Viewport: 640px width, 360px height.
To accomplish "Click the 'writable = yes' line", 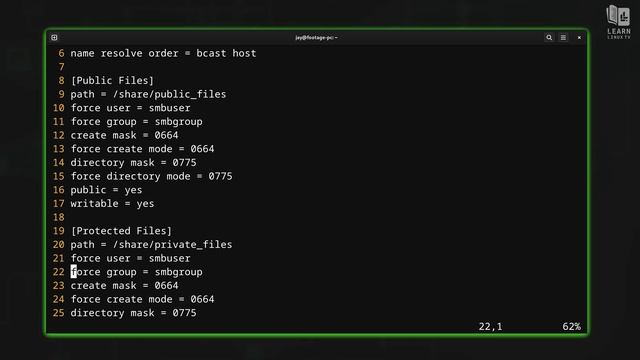I will (112, 204).
